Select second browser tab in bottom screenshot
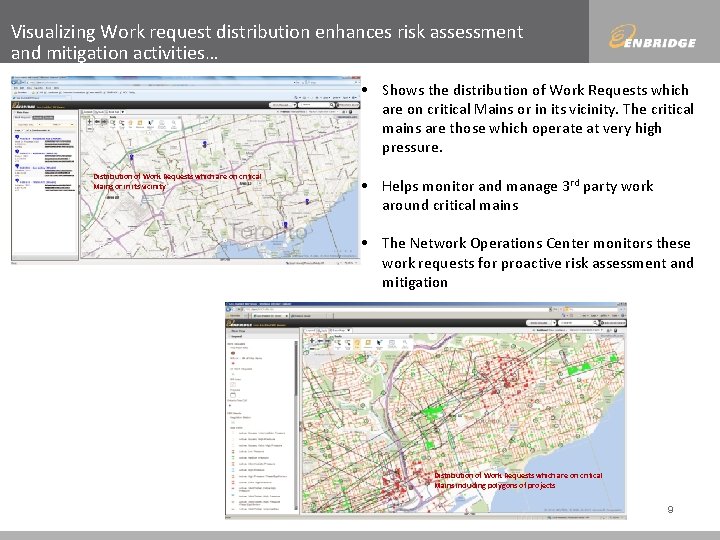The height and width of the screenshot is (540, 720). click(x=308, y=316)
